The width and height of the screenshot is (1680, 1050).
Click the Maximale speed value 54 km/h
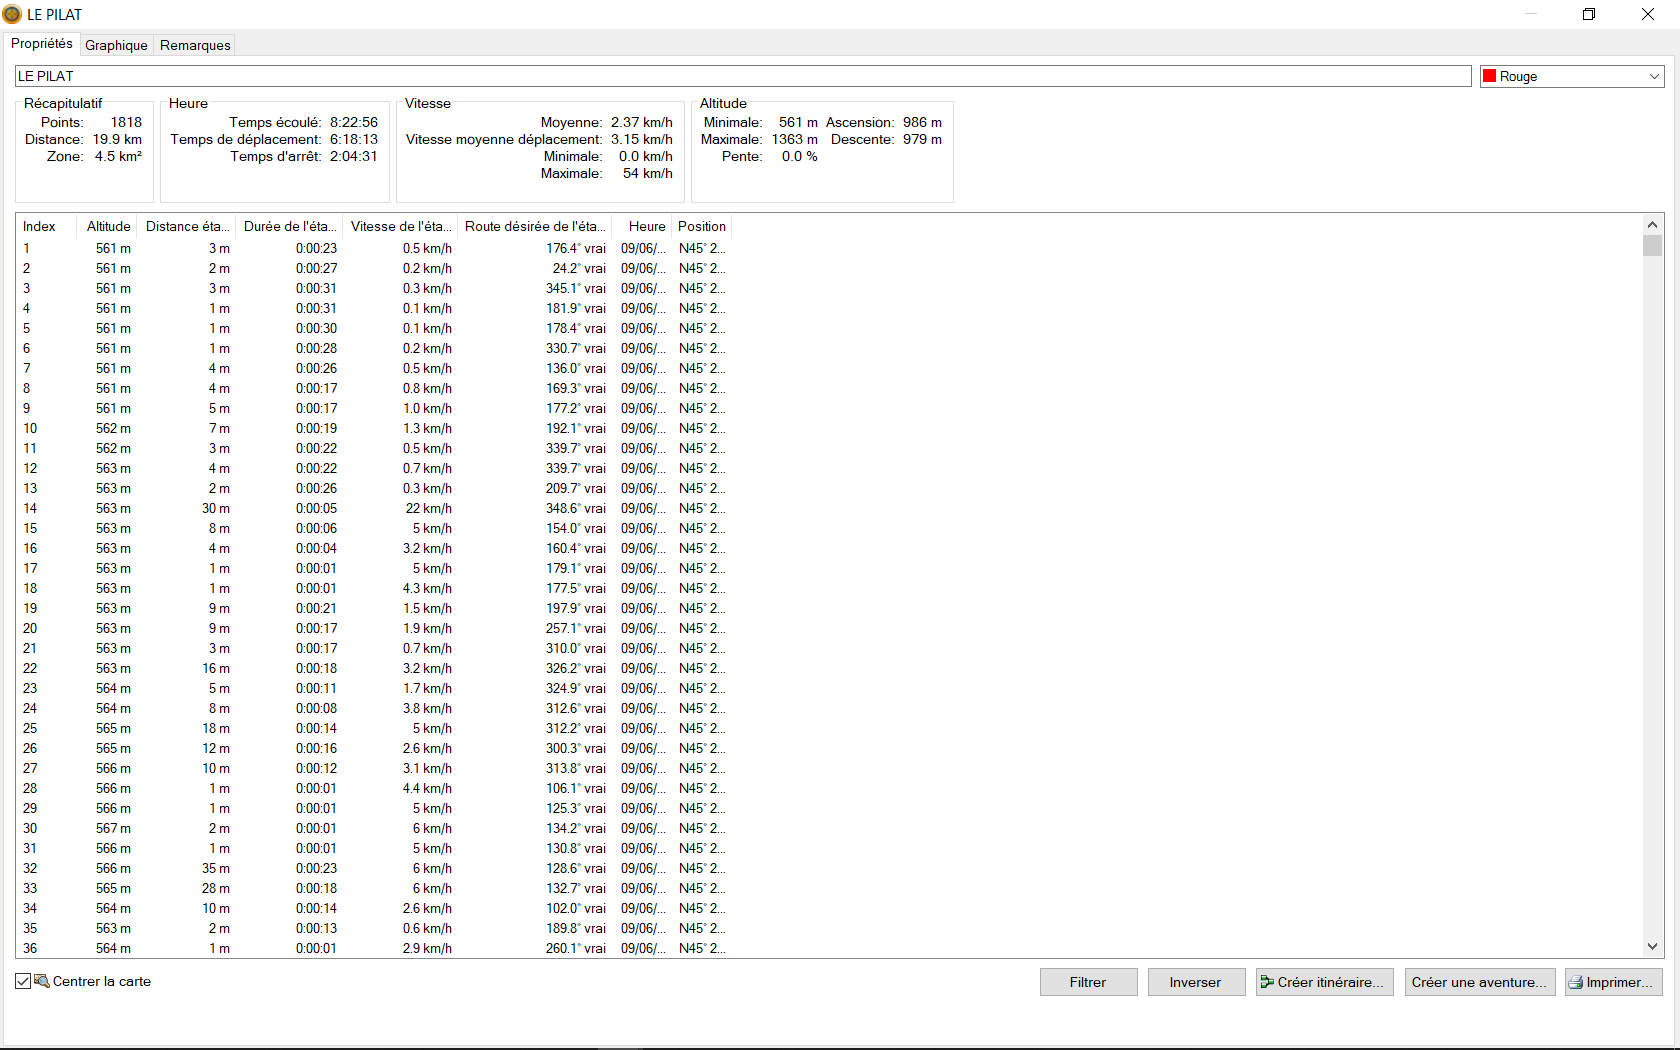coord(647,173)
